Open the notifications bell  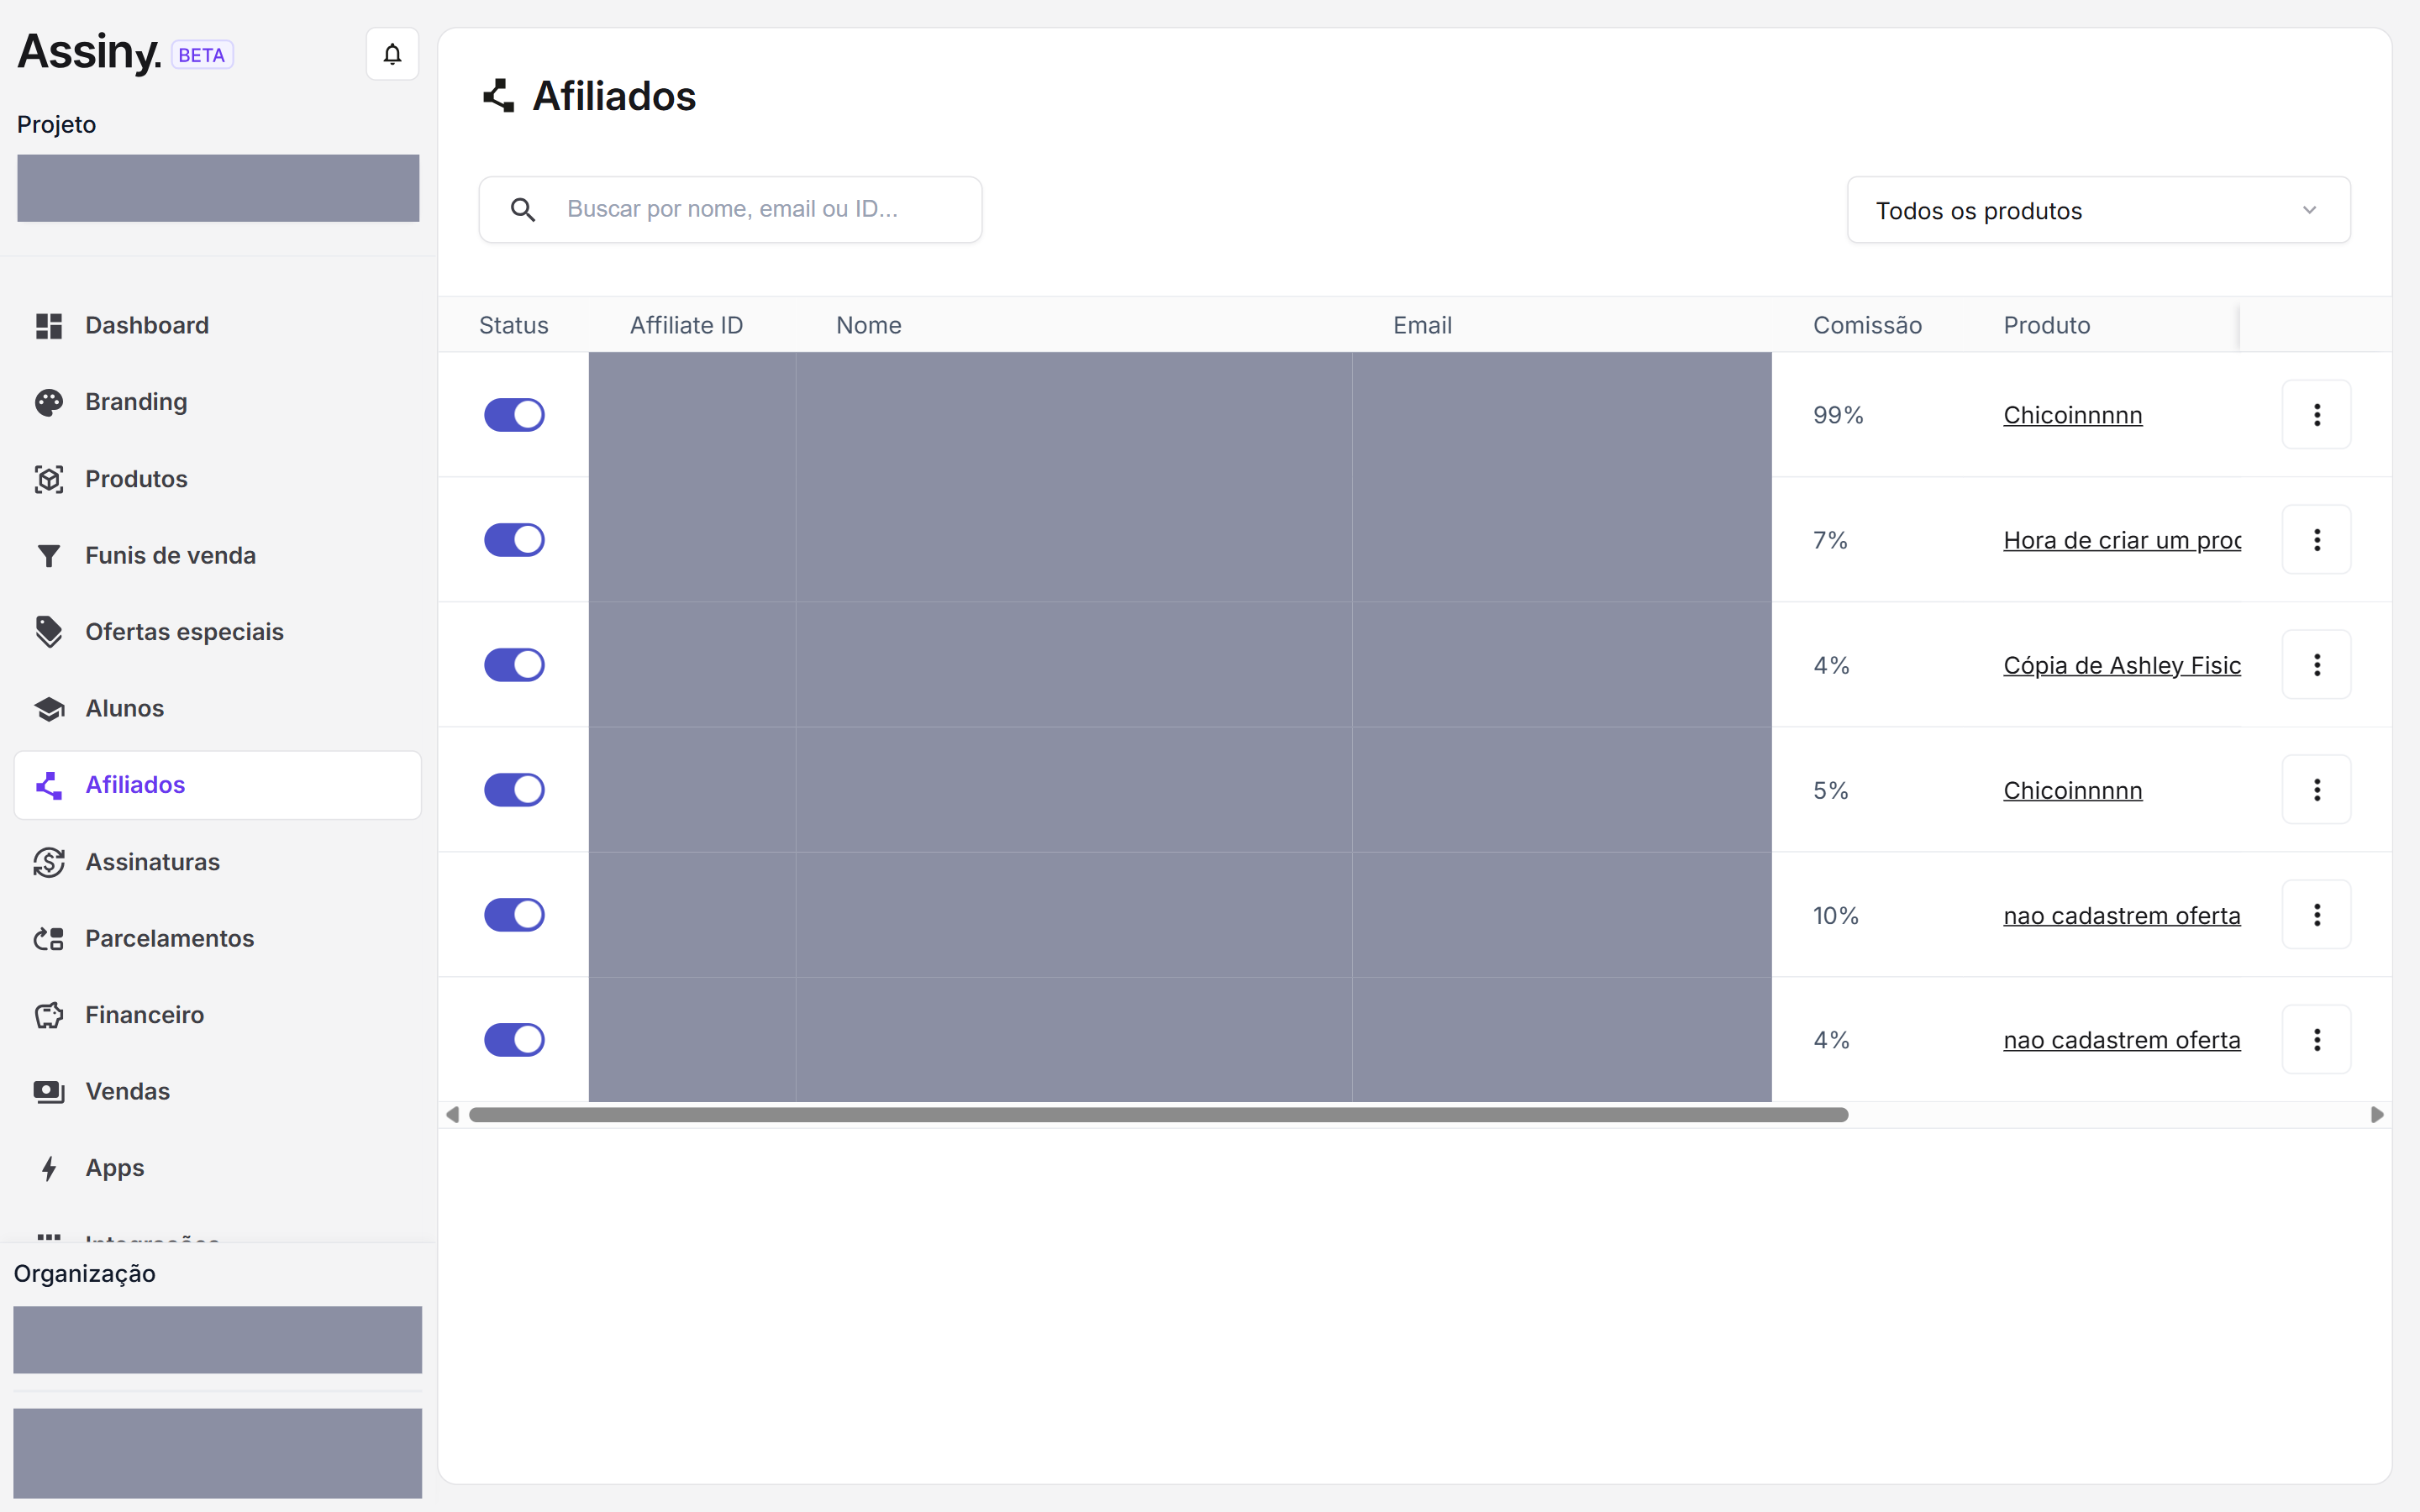coord(392,54)
